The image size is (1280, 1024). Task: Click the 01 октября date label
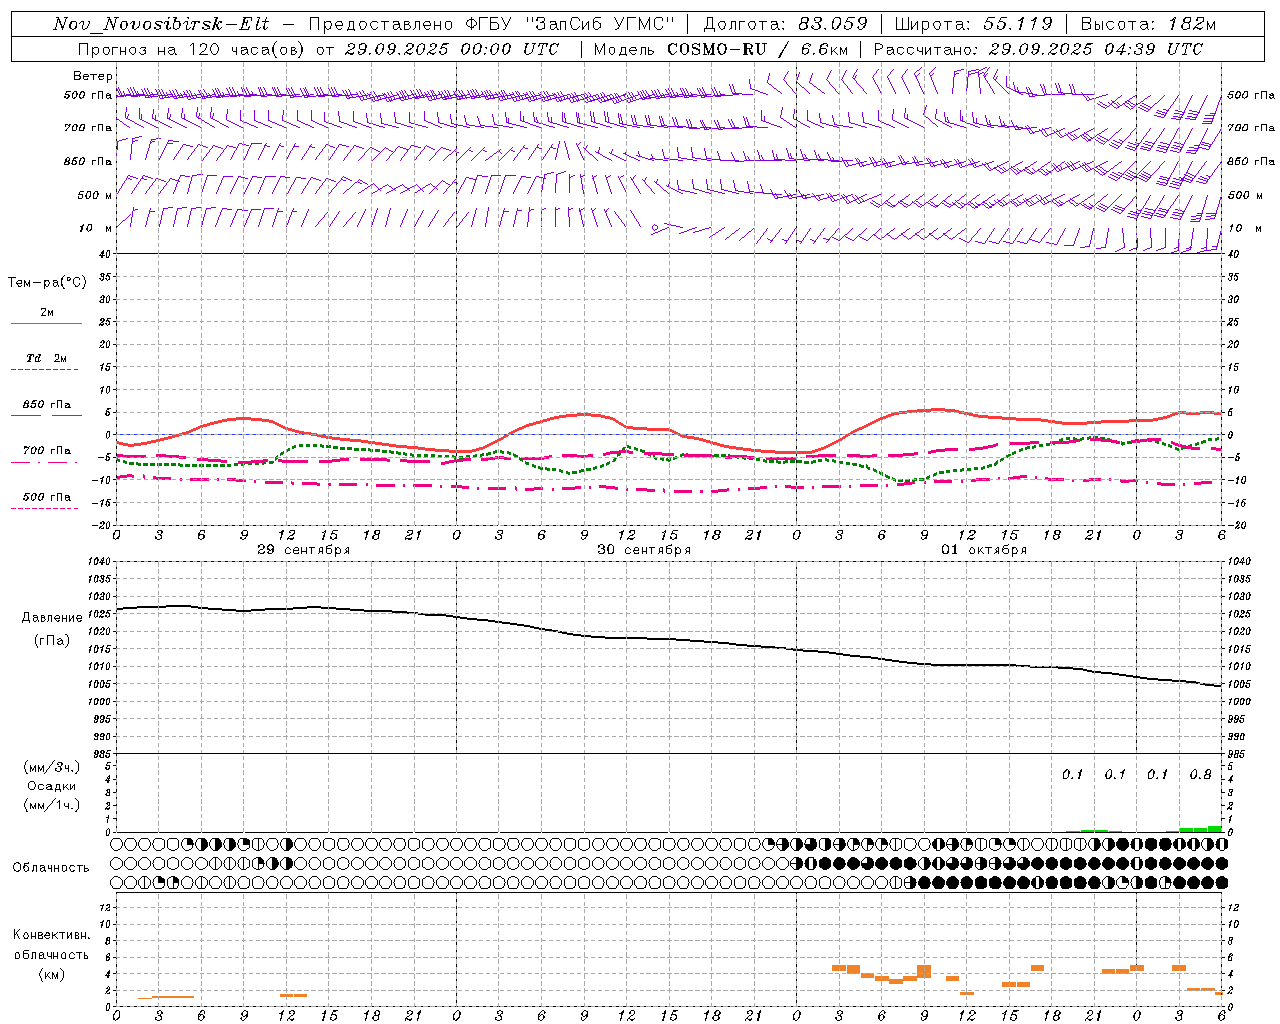[984, 550]
